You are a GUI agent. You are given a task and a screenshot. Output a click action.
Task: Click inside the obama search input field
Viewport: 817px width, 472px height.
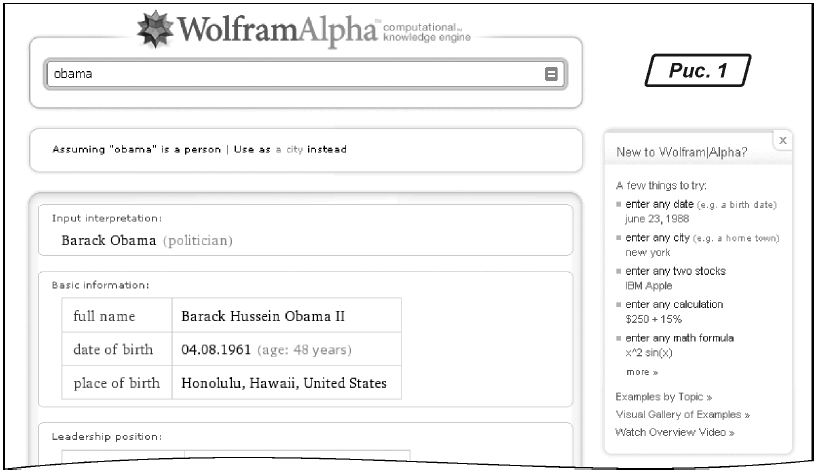pyautogui.click(x=290, y=74)
